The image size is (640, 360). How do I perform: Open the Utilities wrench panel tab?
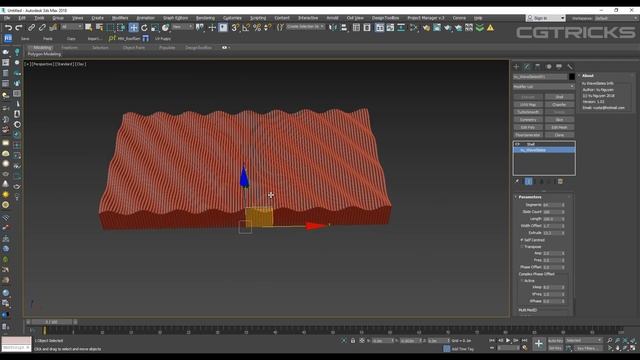pyautogui.click(x=570, y=67)
